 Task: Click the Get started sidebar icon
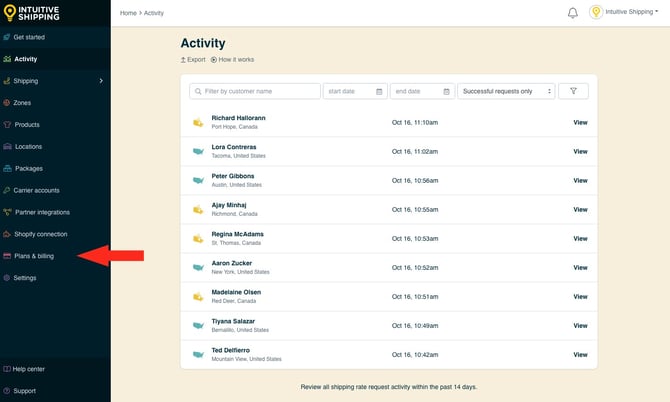tap(6, 37)
